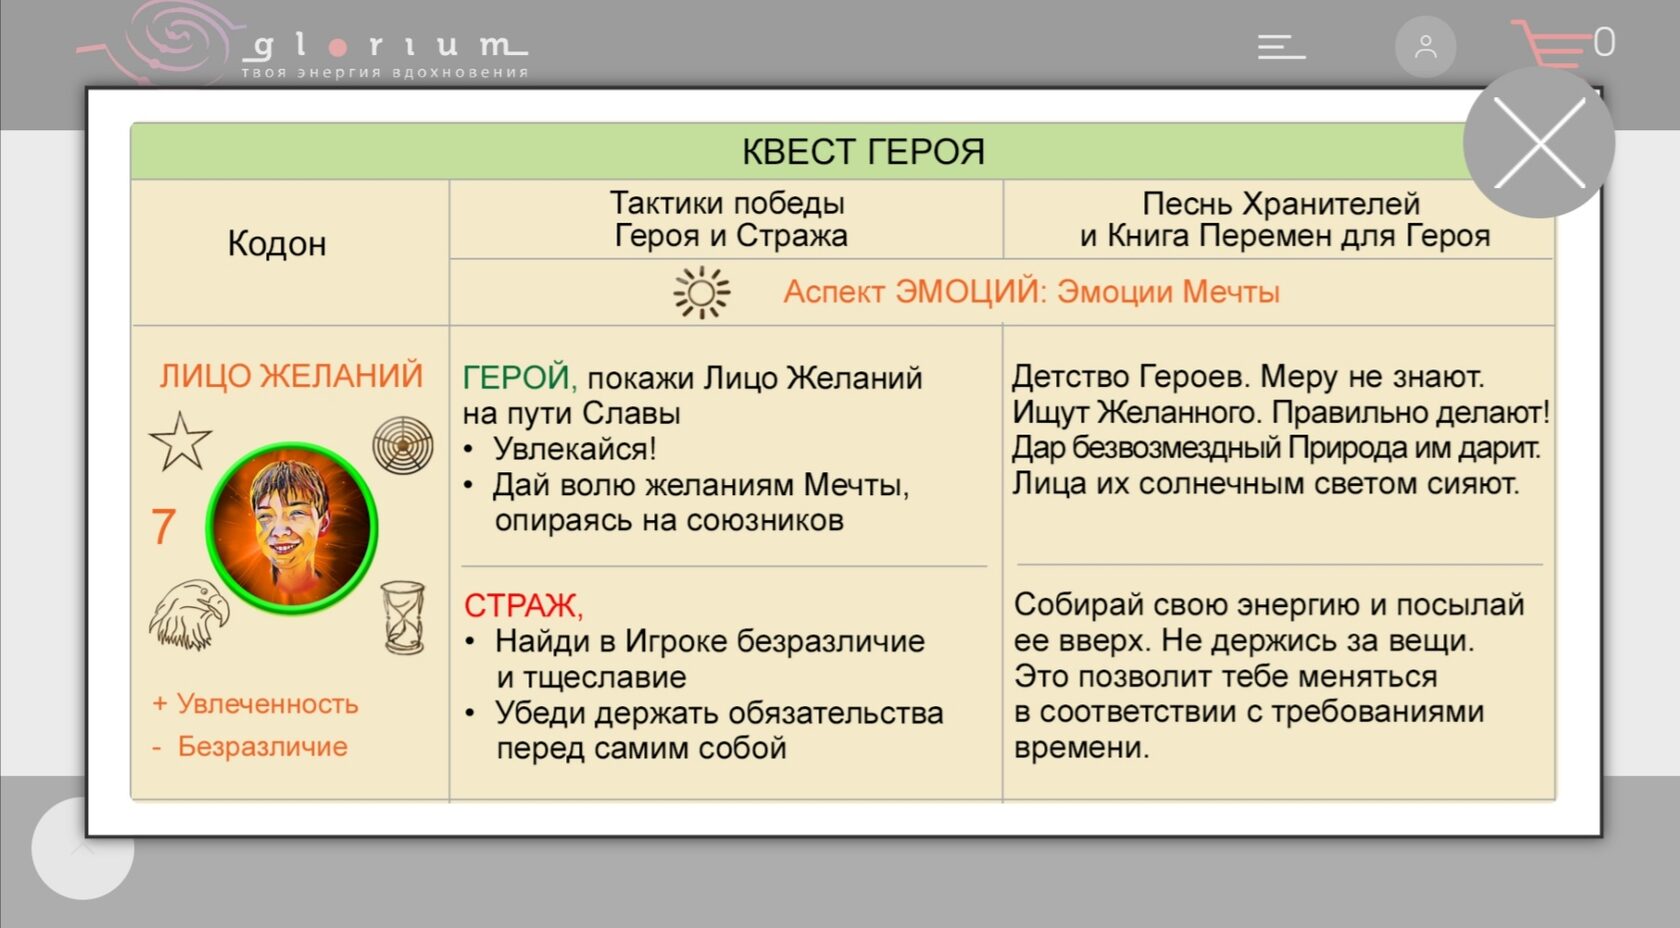Click the Аспект ЭМОЦИЙ: Эмоции Мечты text

(x=1031, y=291)
